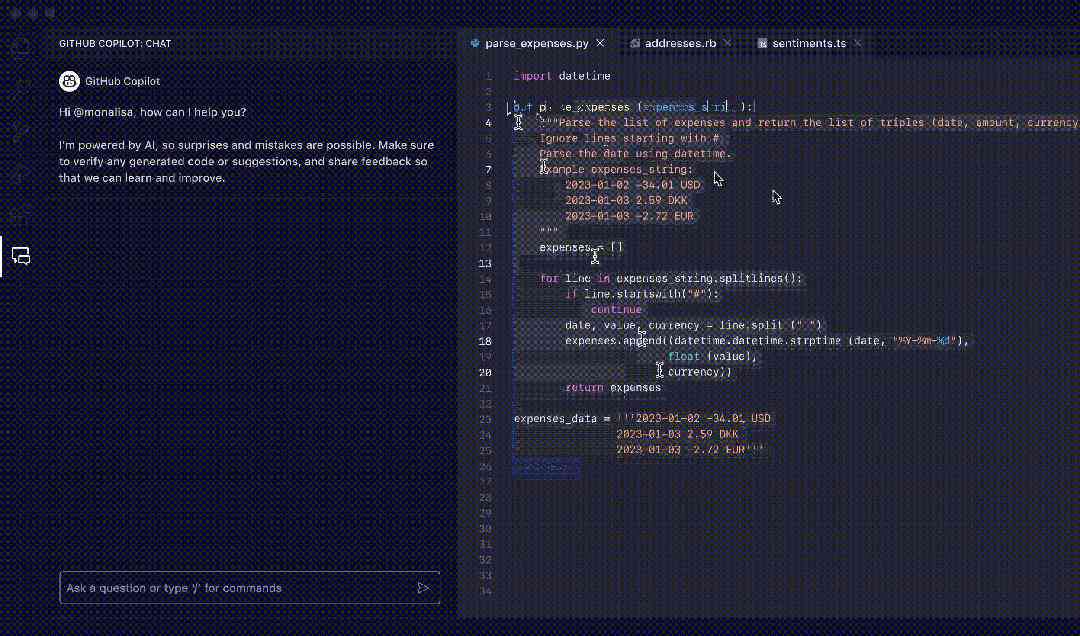This screenshot has height=636, width=1080.
Task: Send the message with arrow icon
Action: click(x=423, y=588)
